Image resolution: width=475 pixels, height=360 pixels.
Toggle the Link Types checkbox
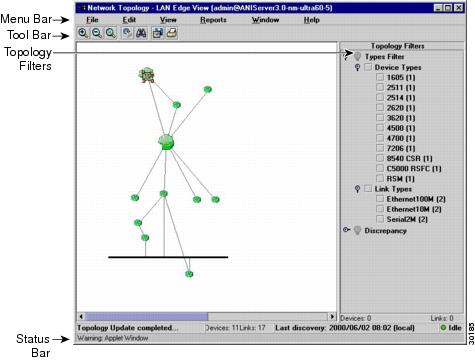click(x=368, y=189)
